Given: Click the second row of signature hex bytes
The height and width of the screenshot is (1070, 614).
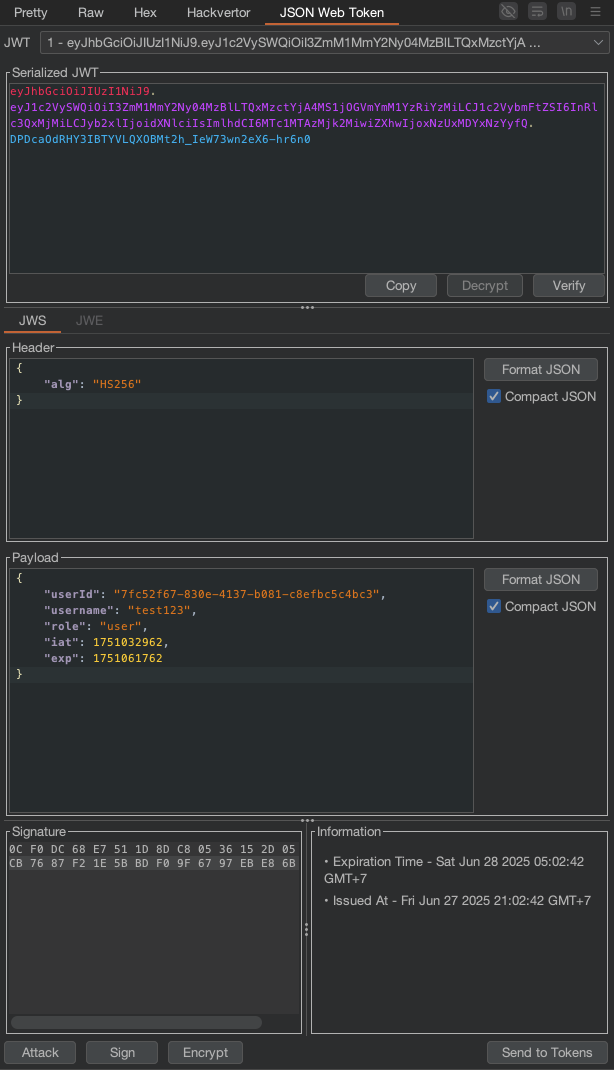Looking at the screenshot, I should pos(153,863).
